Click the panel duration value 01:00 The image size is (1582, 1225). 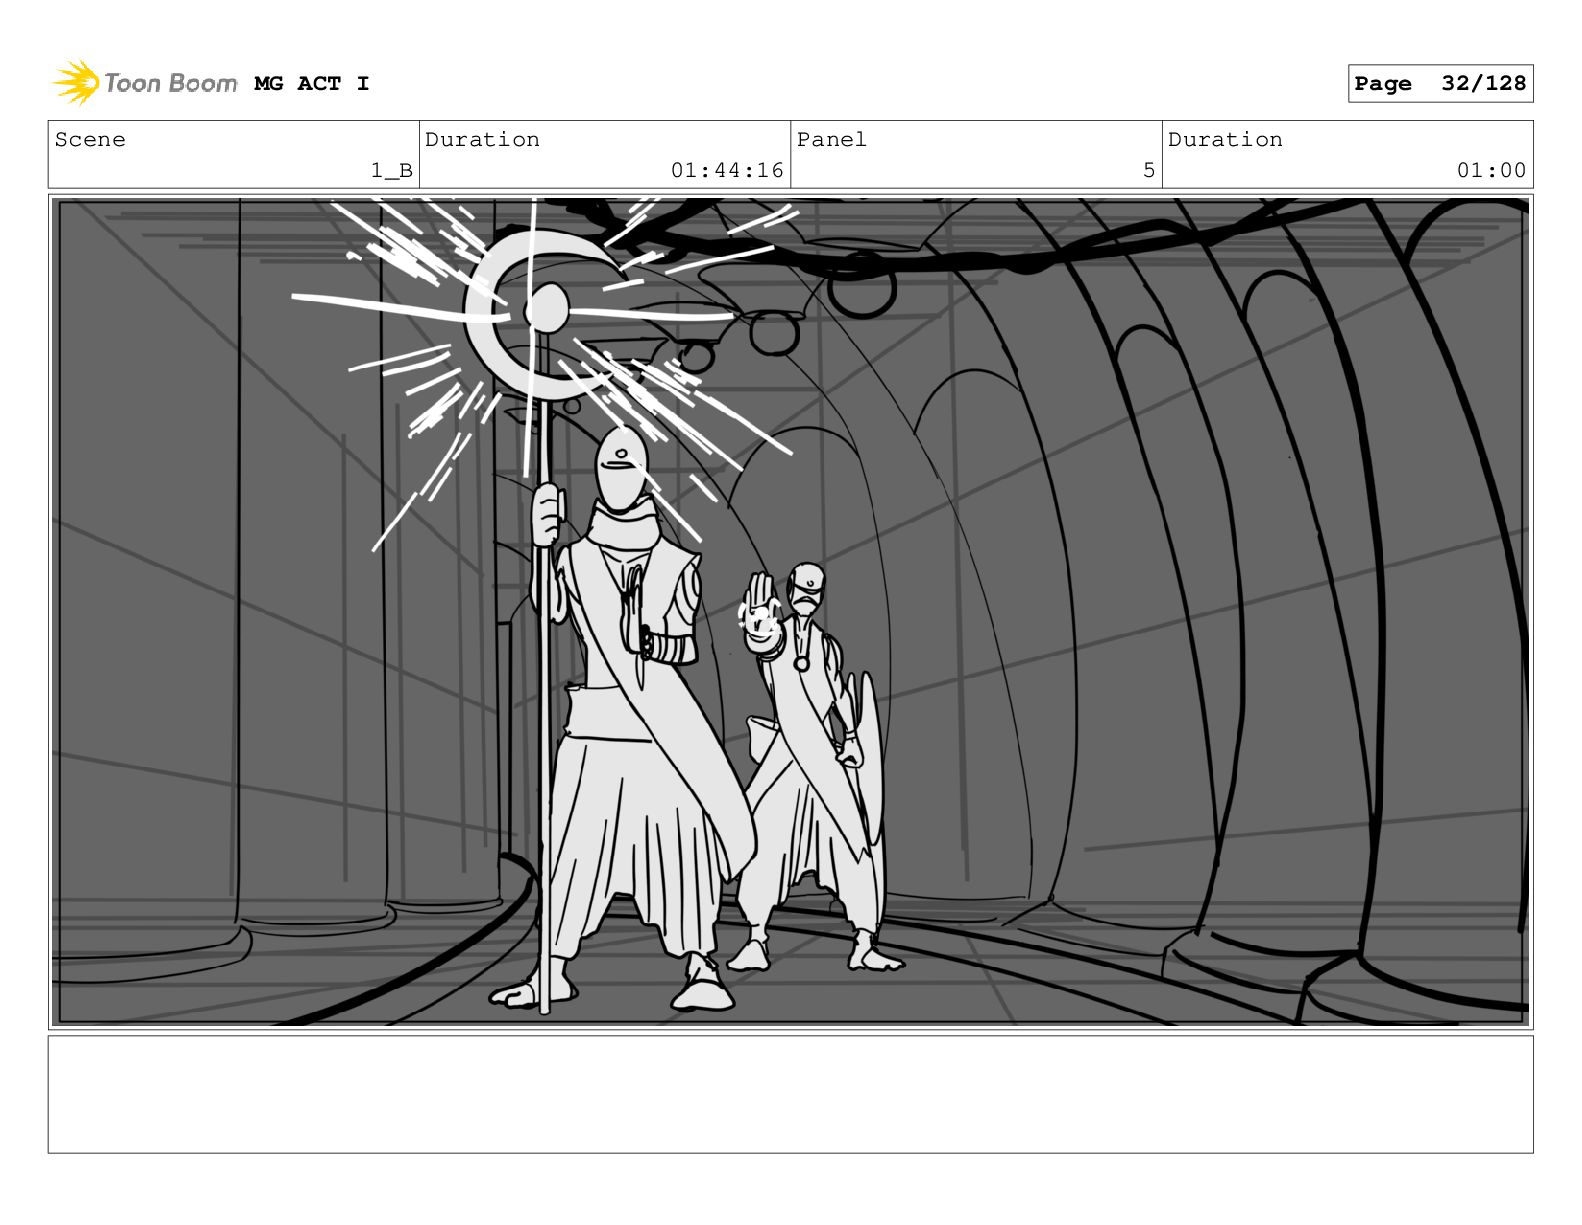pos(1491,170)
